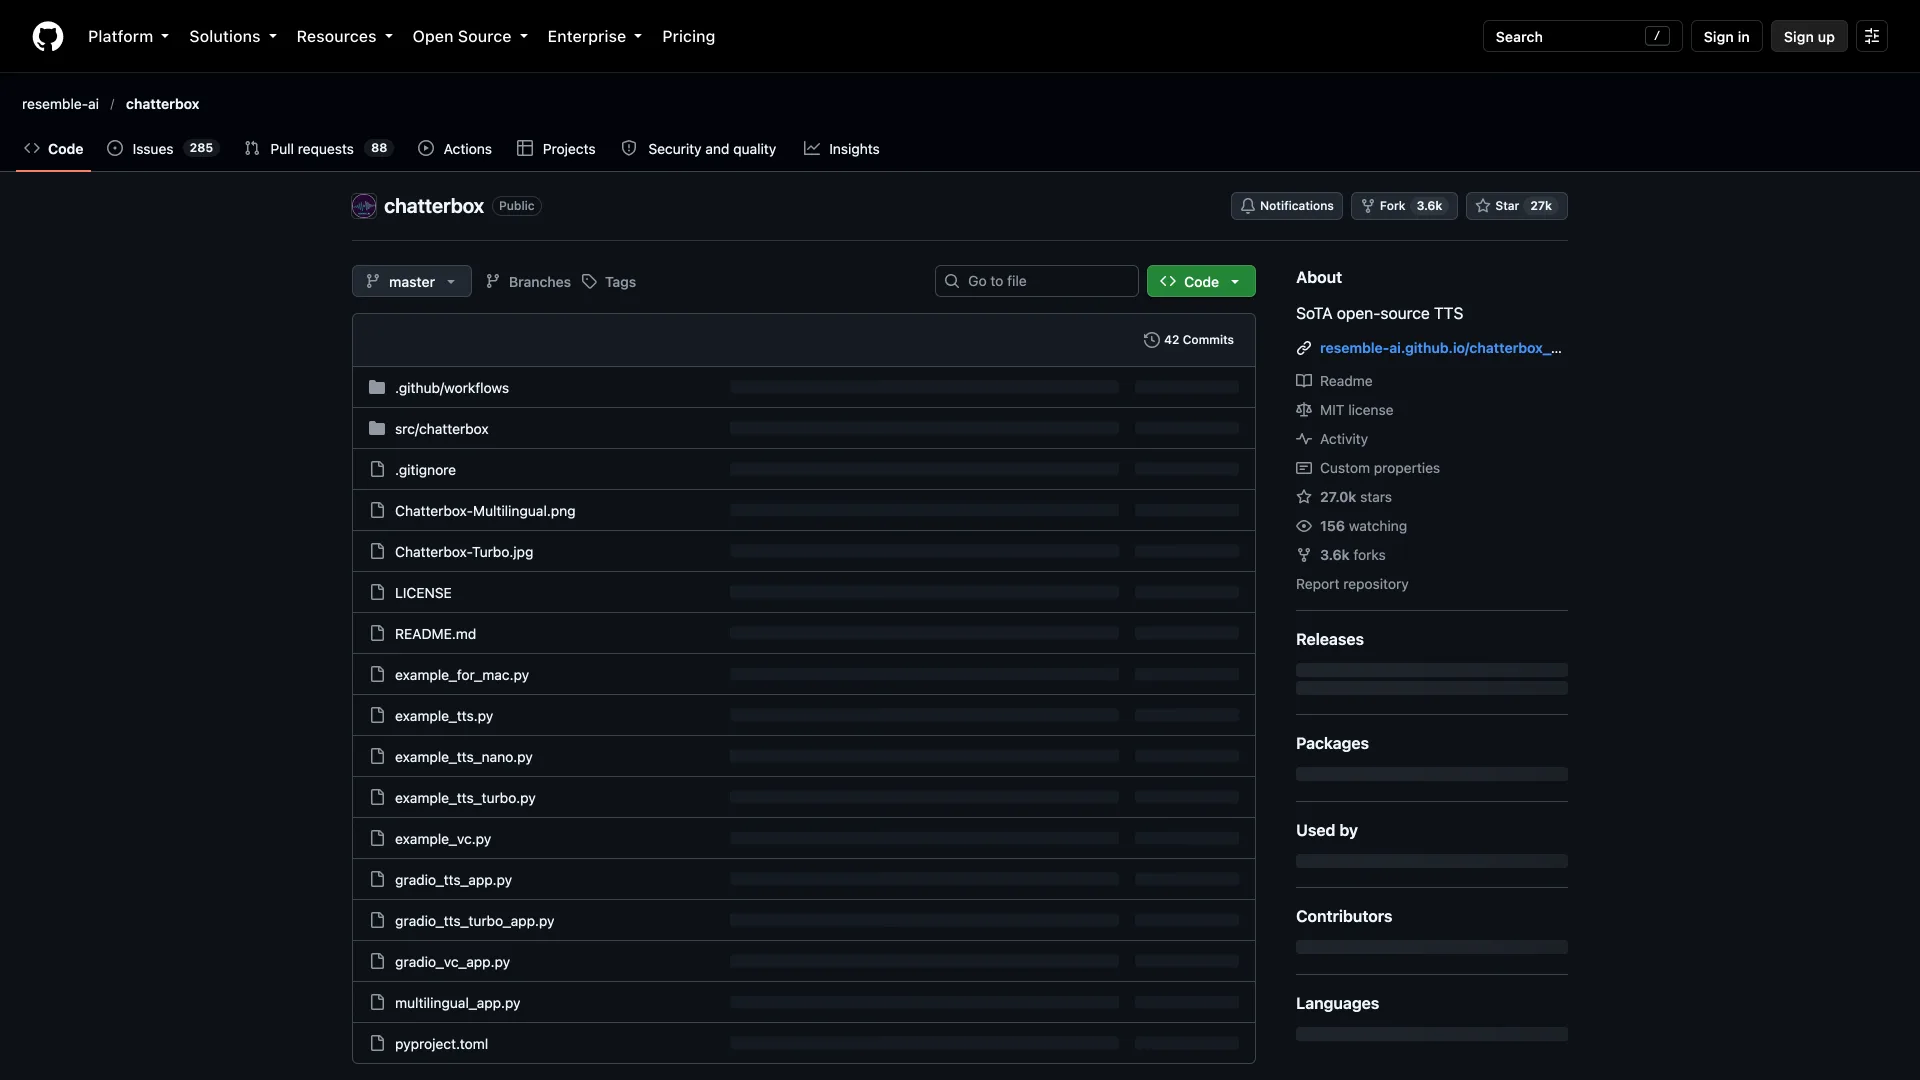Expand the Resources dropdown
This screenshot has height=1080, width=1920.
point(345,37)
